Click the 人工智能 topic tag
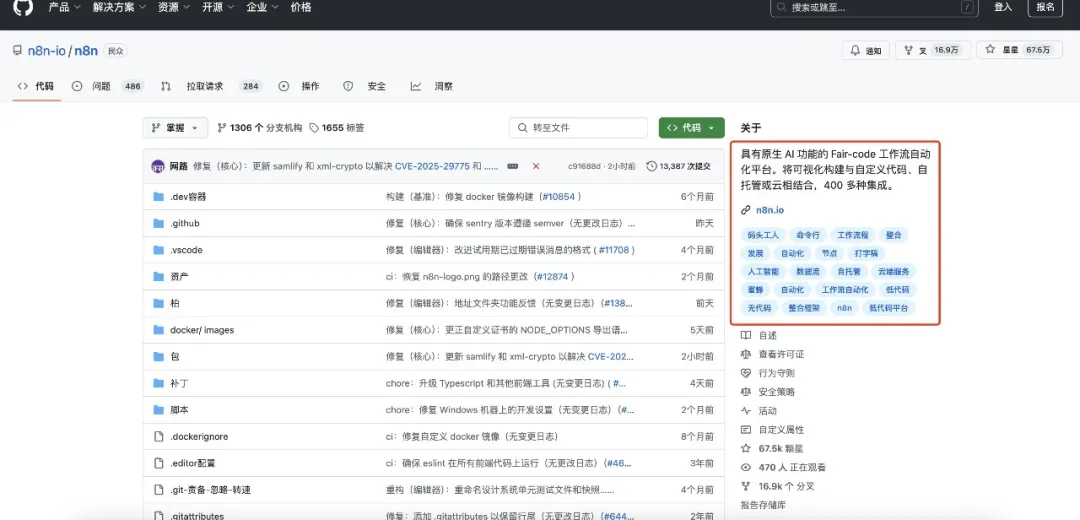The width and height of the screenshot is (1080, 520). (763, 271)
